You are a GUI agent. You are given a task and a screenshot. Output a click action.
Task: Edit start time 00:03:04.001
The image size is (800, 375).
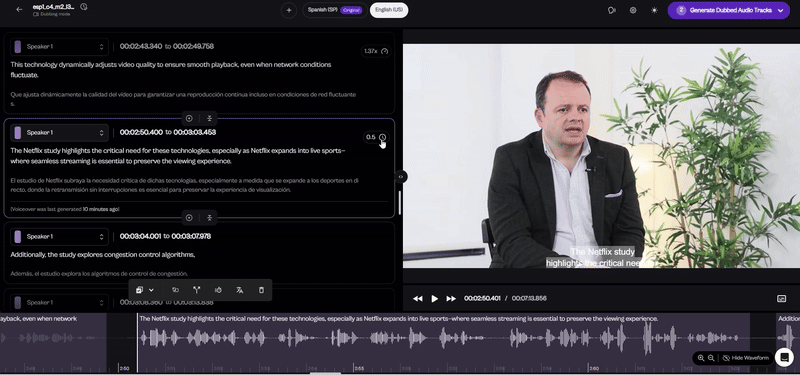click(x=140, y=237)
